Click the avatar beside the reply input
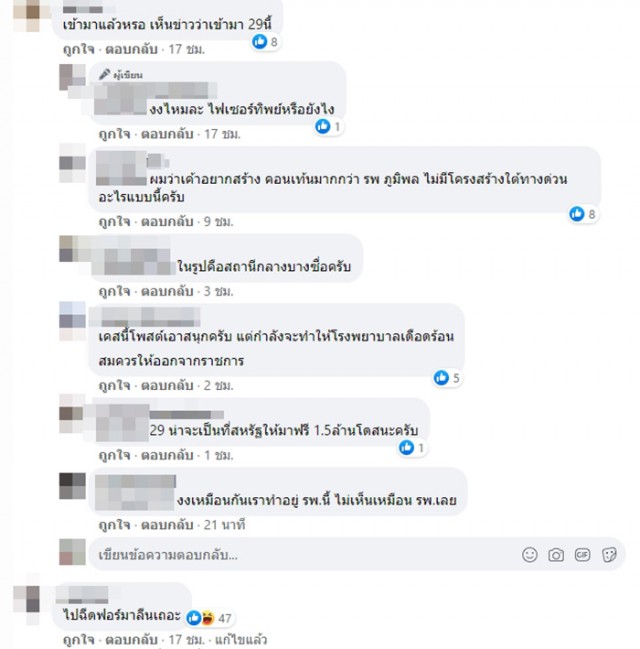The height and width of the screenshot is (649, 640). pyautogui.click(x=72, y=552)
